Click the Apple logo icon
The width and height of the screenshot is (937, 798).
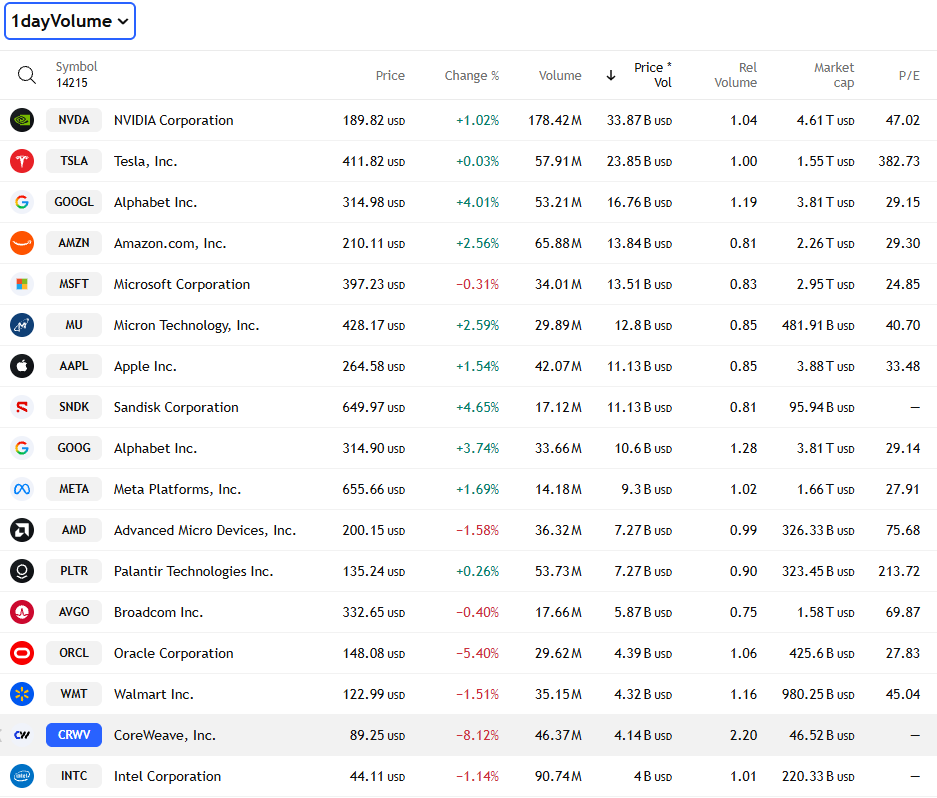click(x=22, y=366)
